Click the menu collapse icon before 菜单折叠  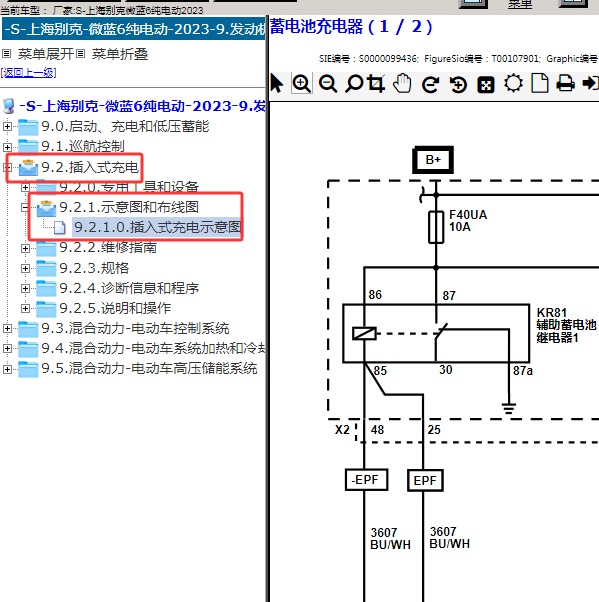point(80,54)
